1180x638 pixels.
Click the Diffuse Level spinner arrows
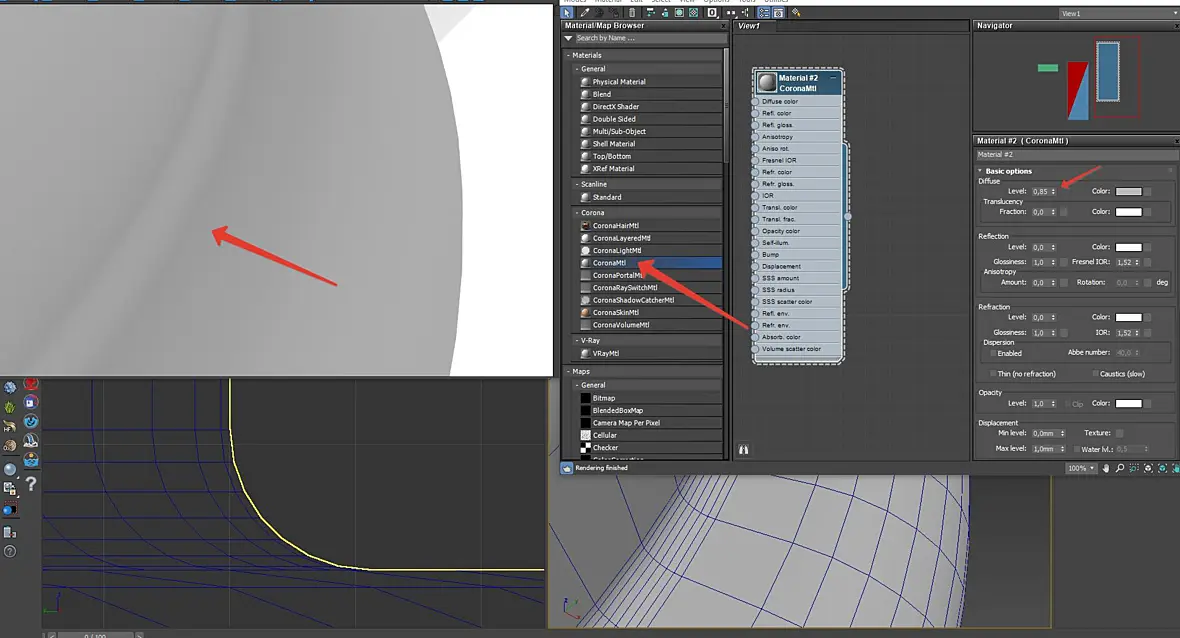click(x=1053, y=192)
